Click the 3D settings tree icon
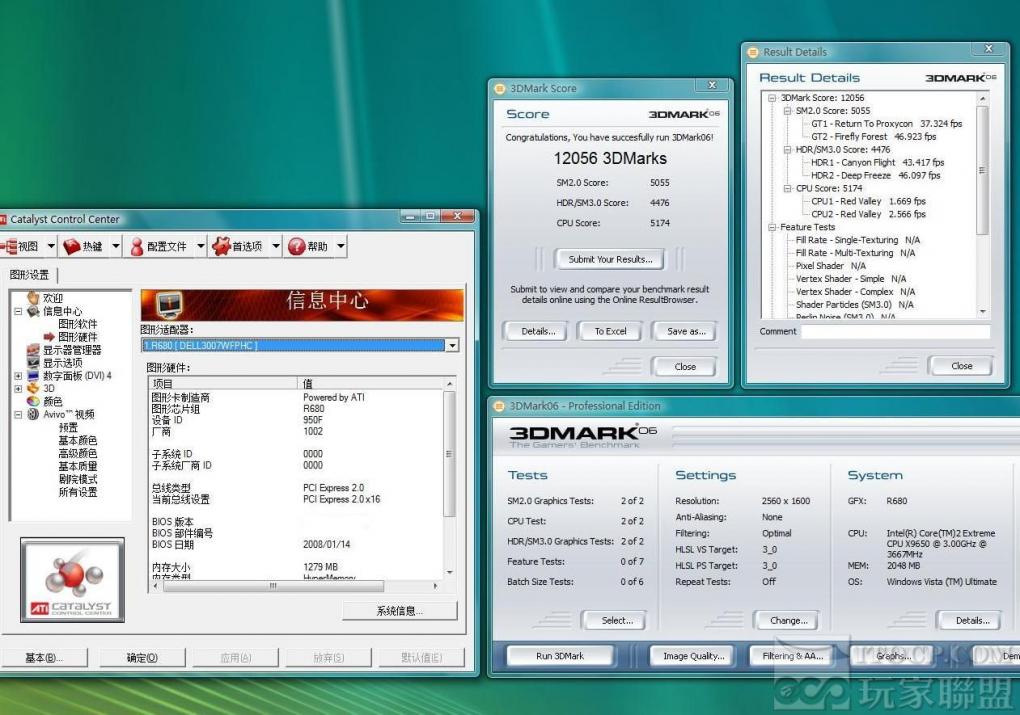 [x=33, y=388]
